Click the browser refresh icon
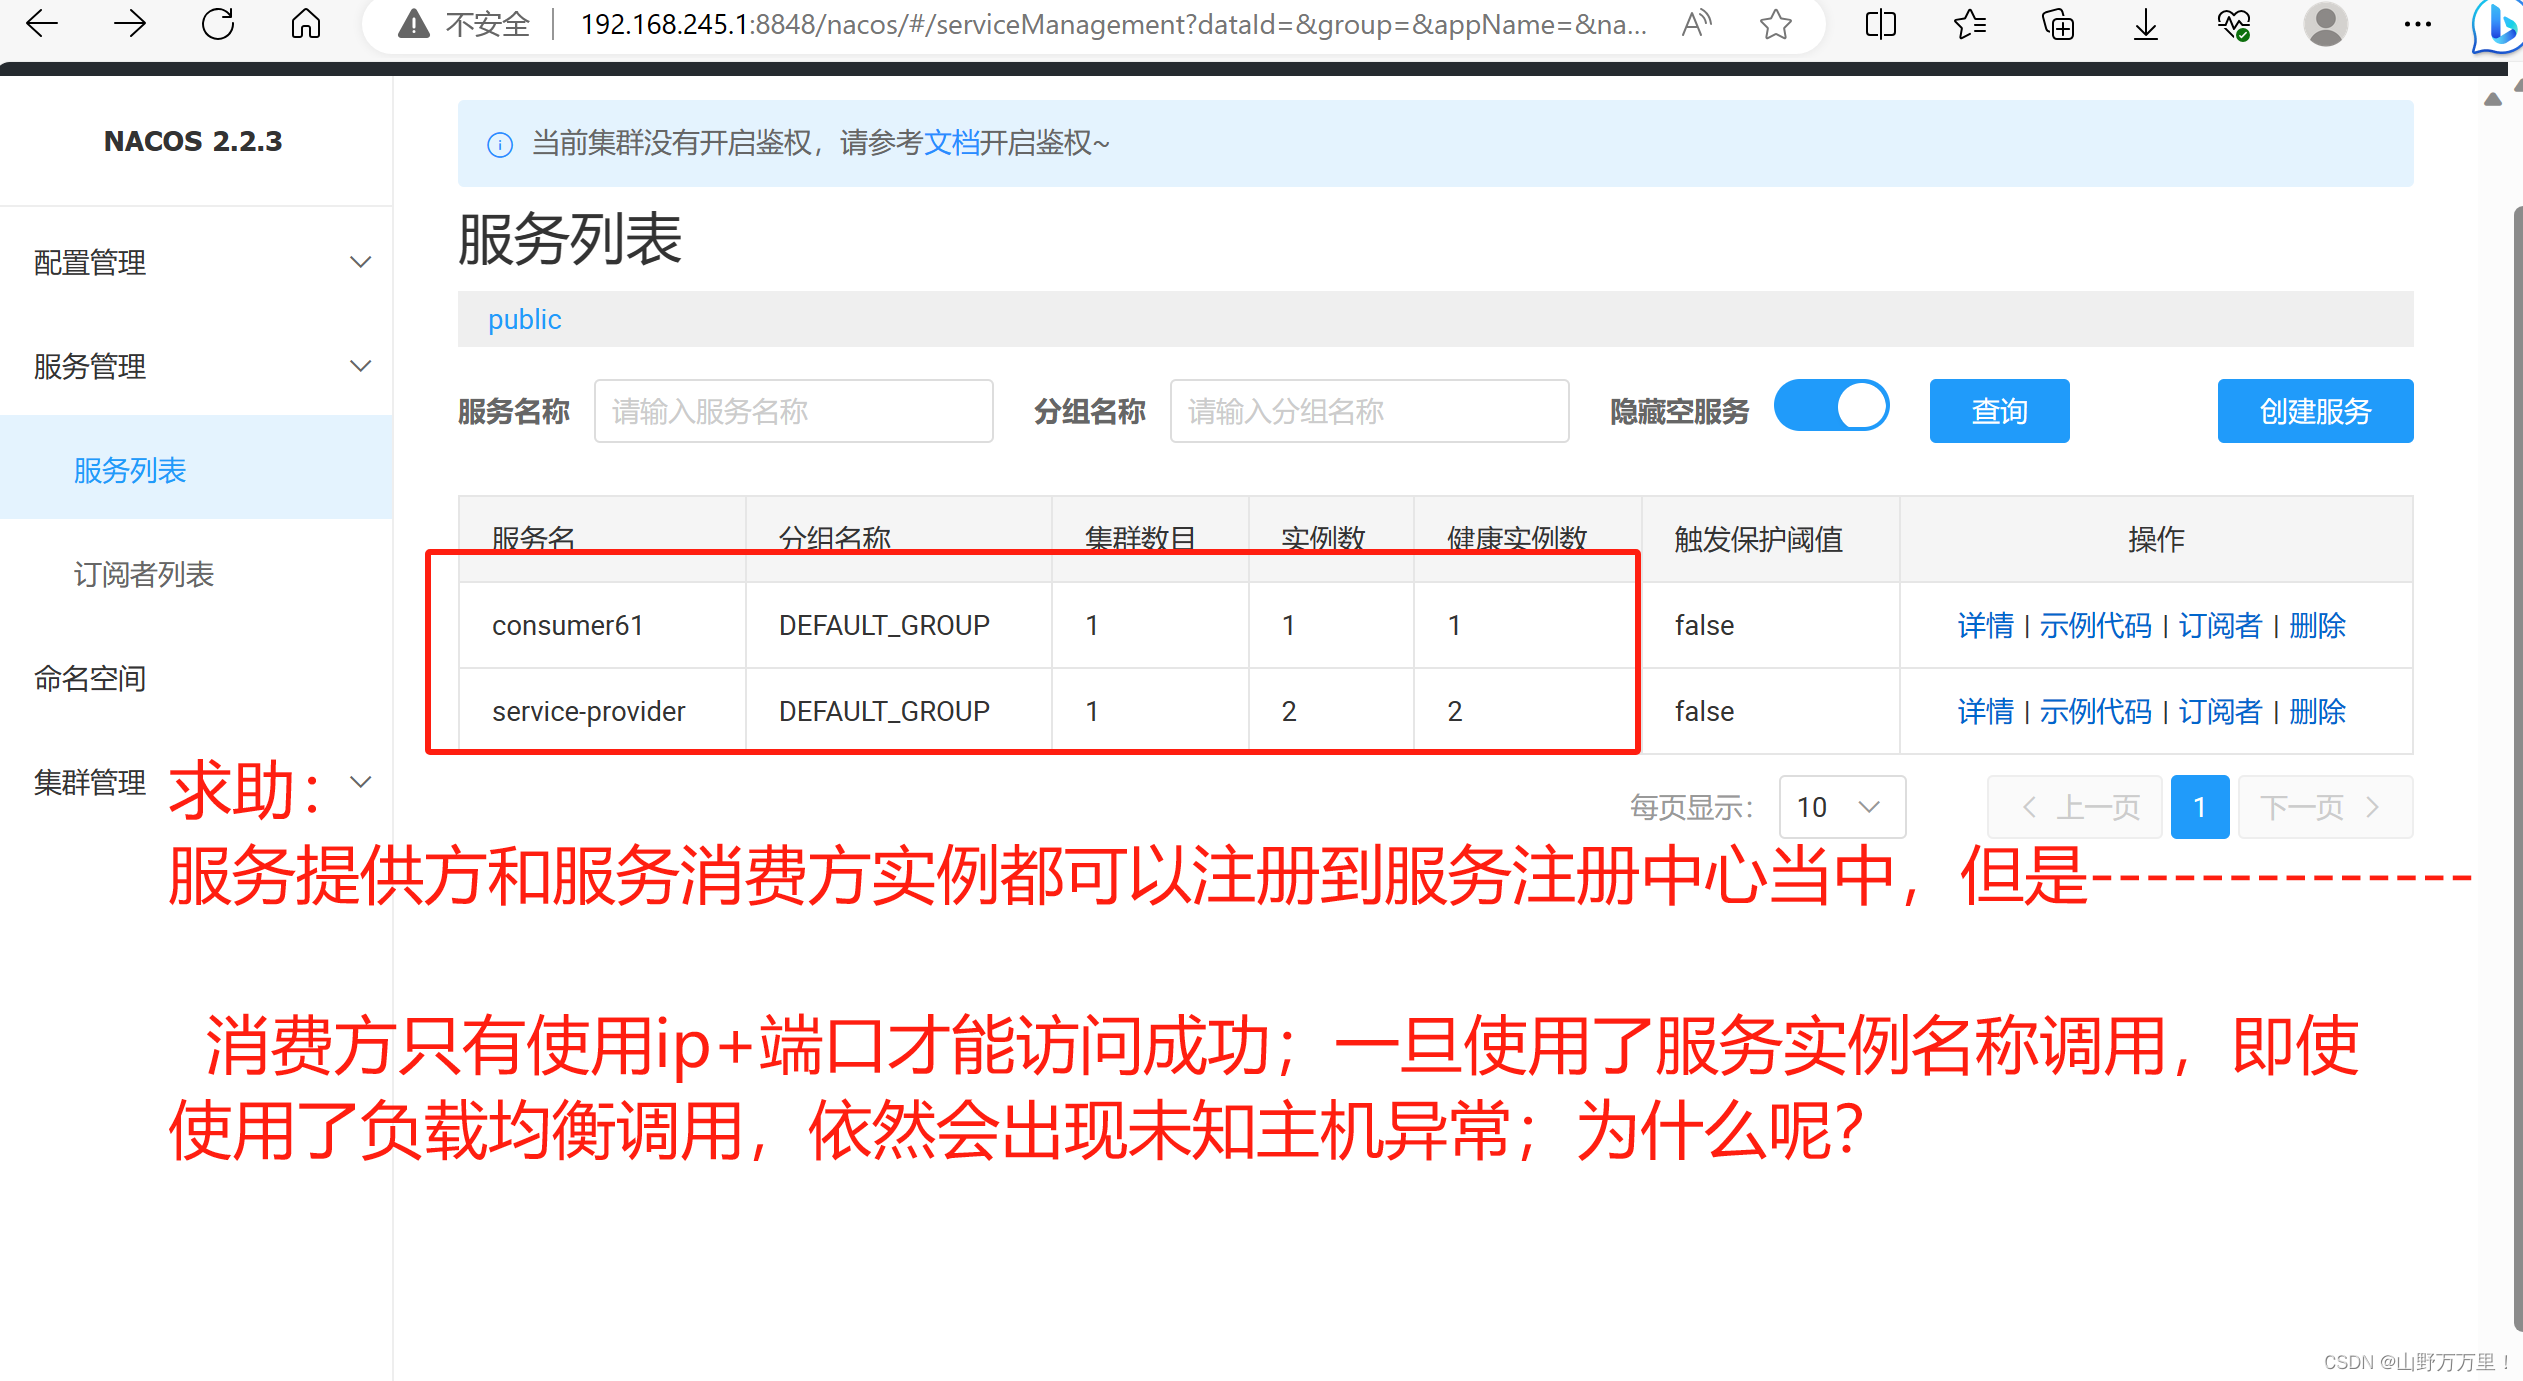This screenshot has width=2523, height=1381. (x=217, y=24)
